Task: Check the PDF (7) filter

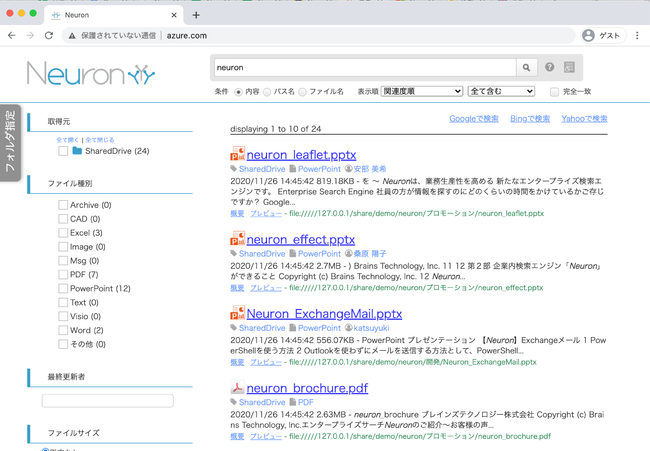Action: [x=63, y=274]
